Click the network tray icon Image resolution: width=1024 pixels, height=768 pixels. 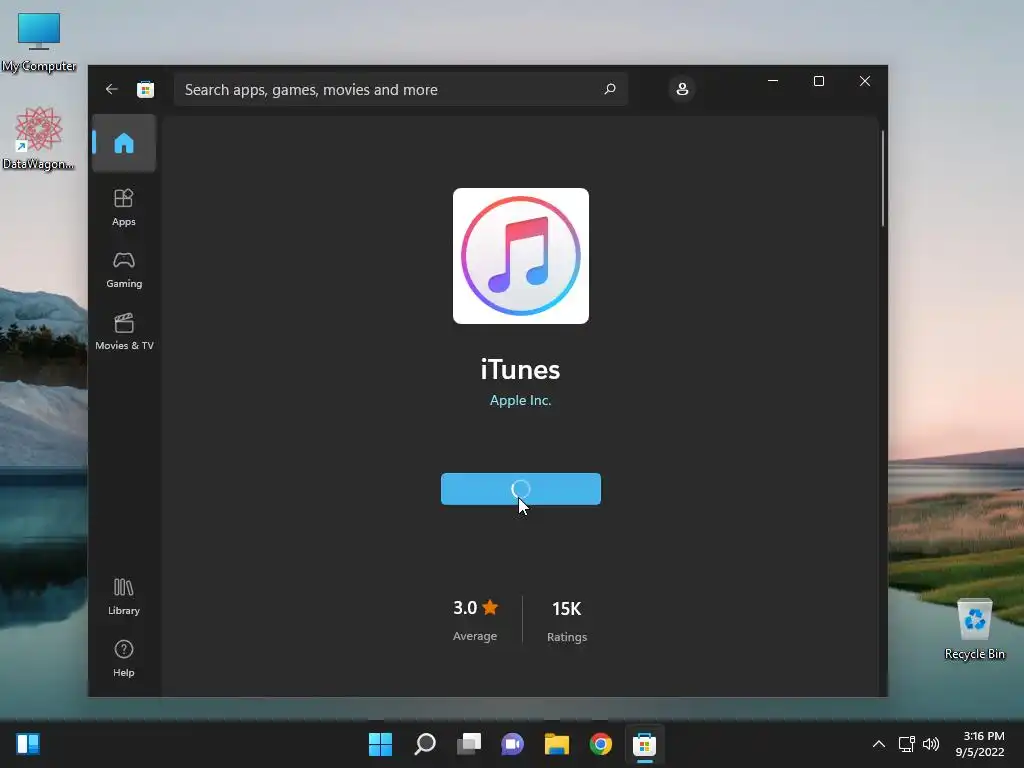[906, 744]
